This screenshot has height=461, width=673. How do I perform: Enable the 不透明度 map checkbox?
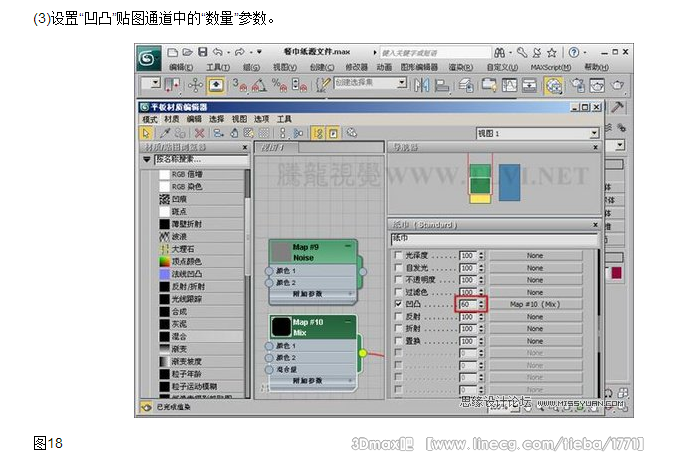coord(398,279)
